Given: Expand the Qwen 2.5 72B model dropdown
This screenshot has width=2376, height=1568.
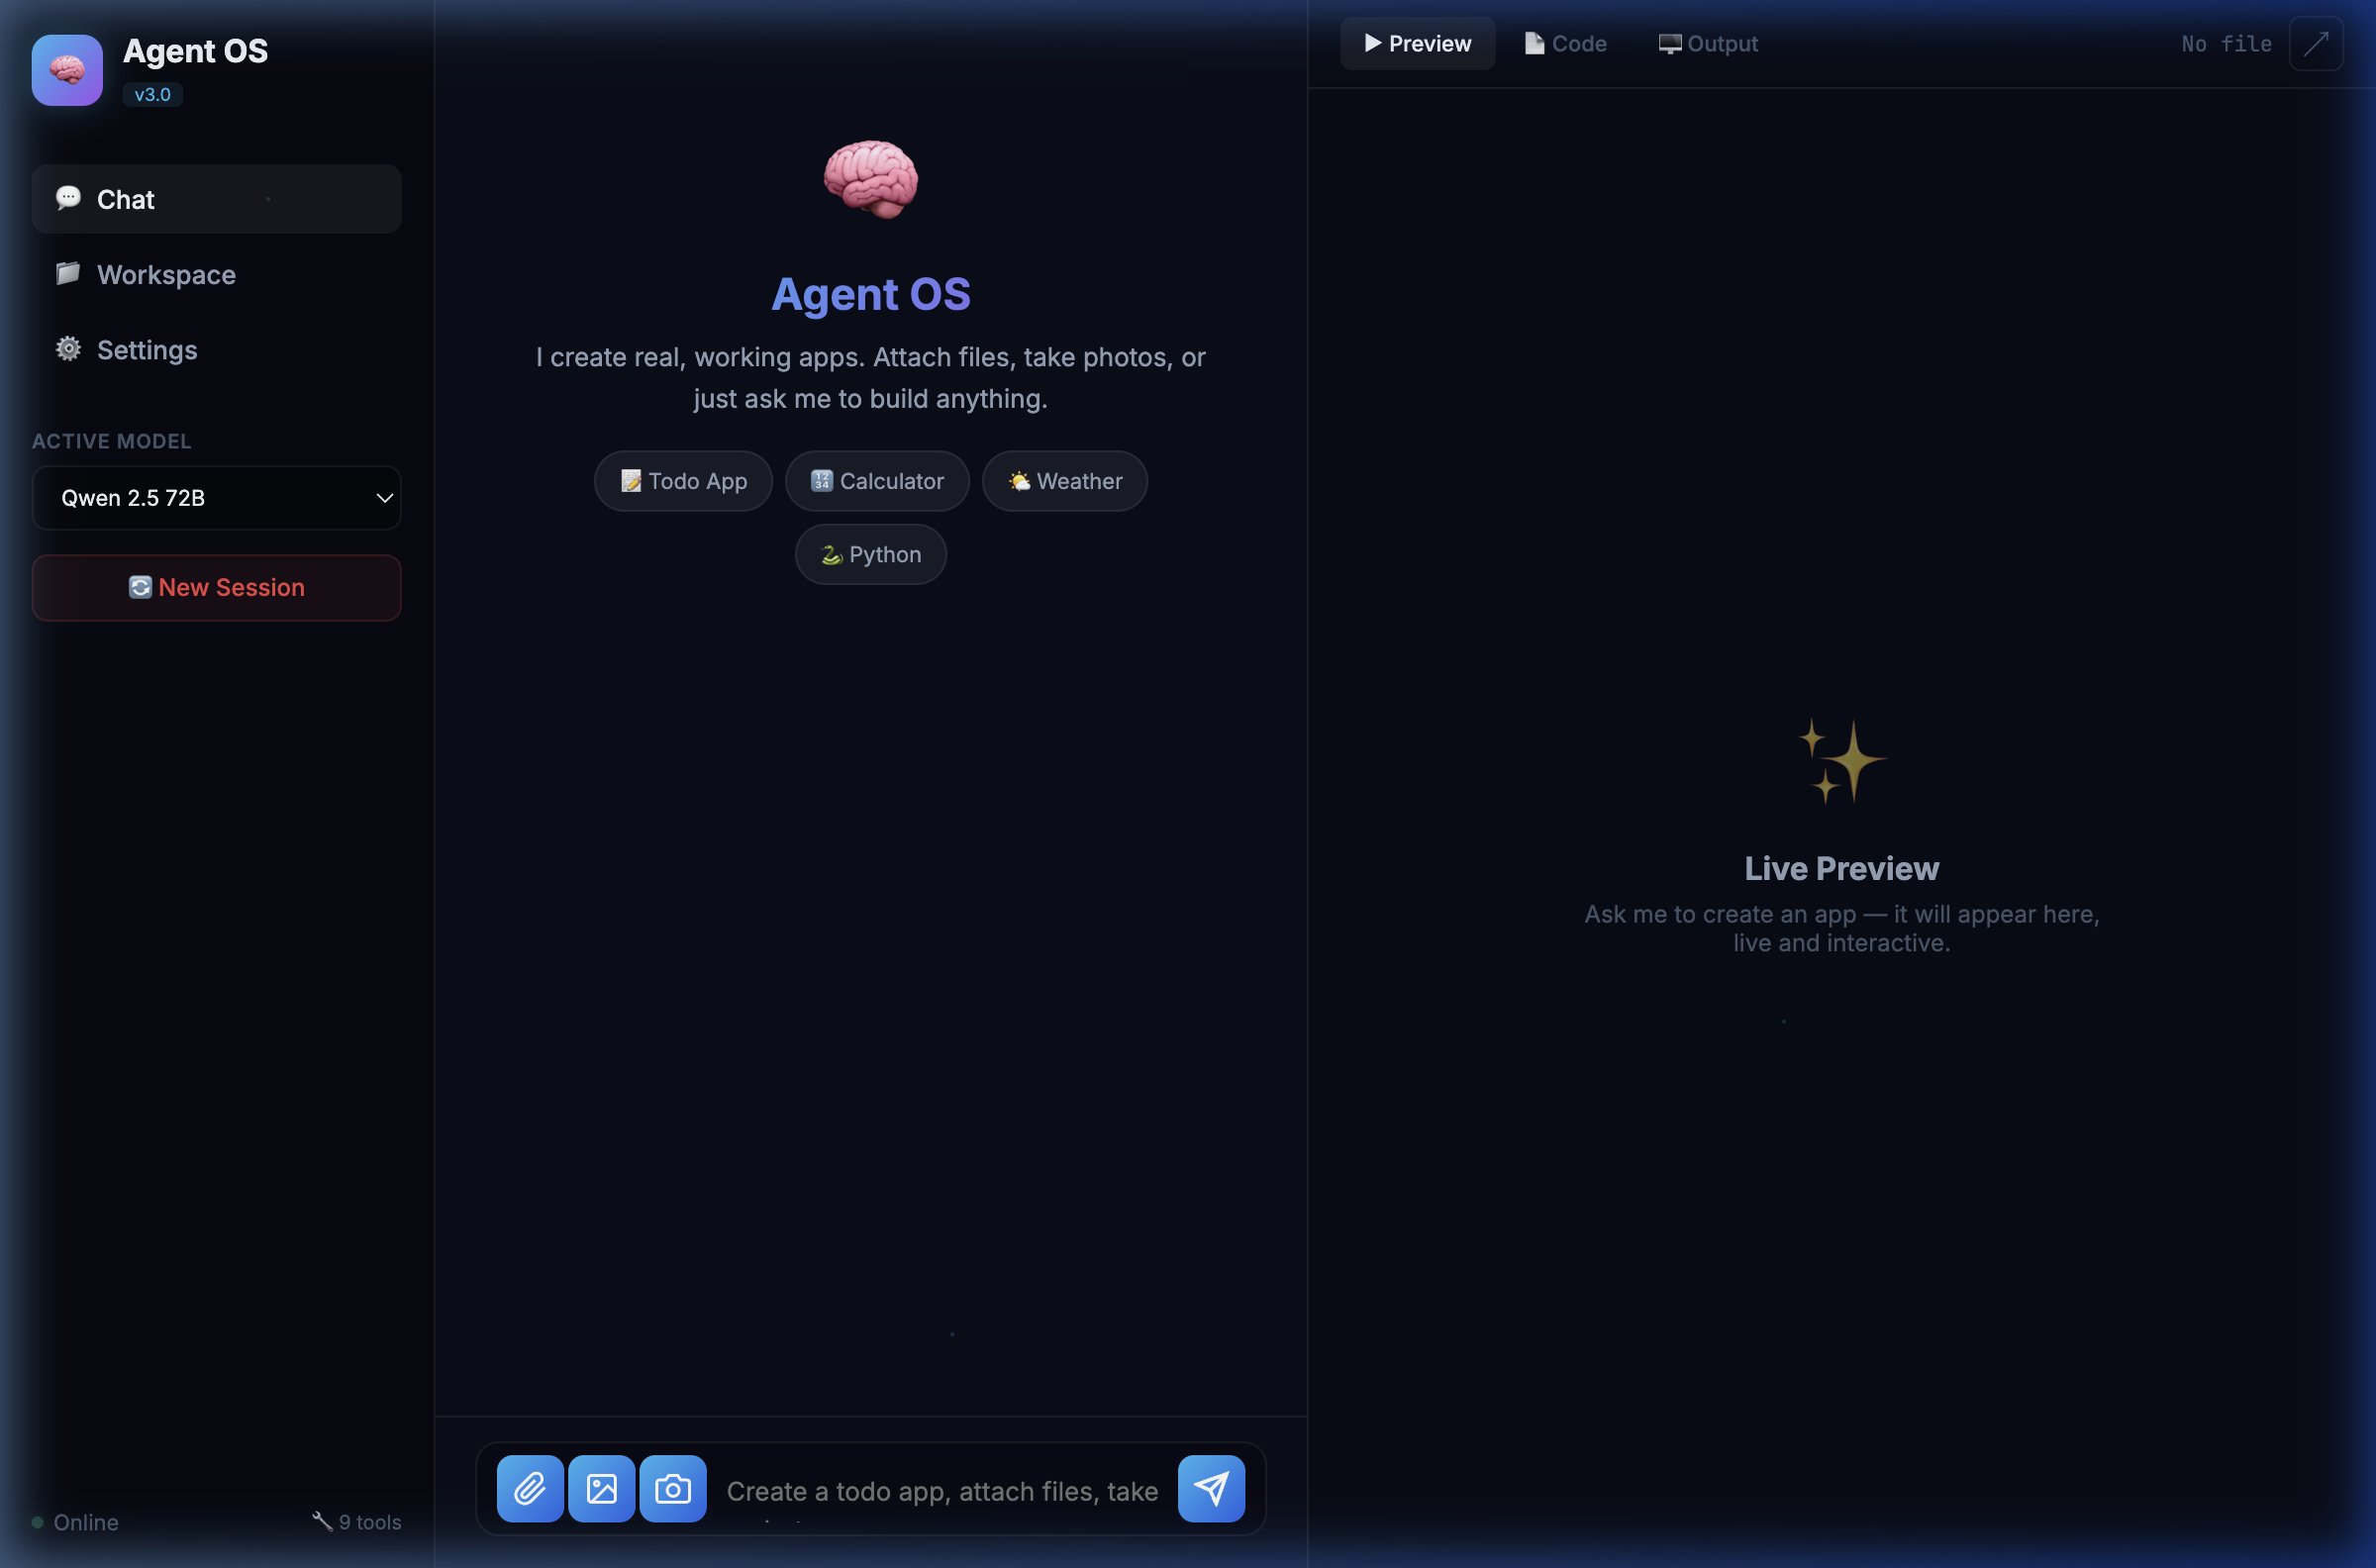Looking at the screenshot, I should [x=217, y=497].
